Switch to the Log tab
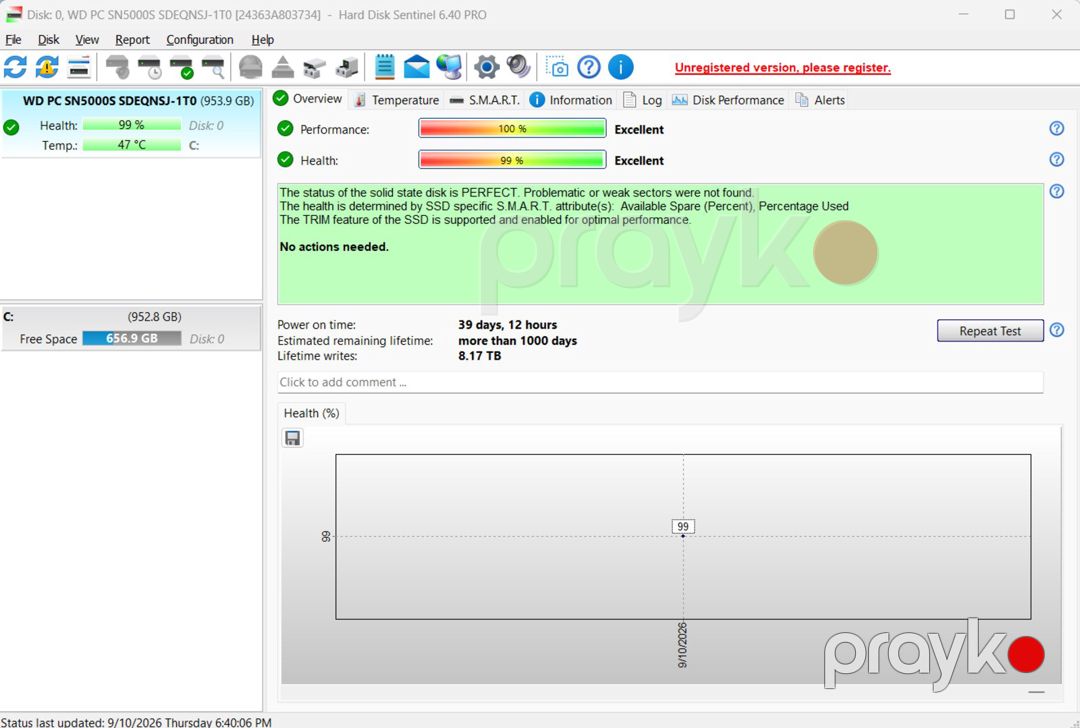The height and width of the screenshot is (728, 1080). [x=643, y=100]
